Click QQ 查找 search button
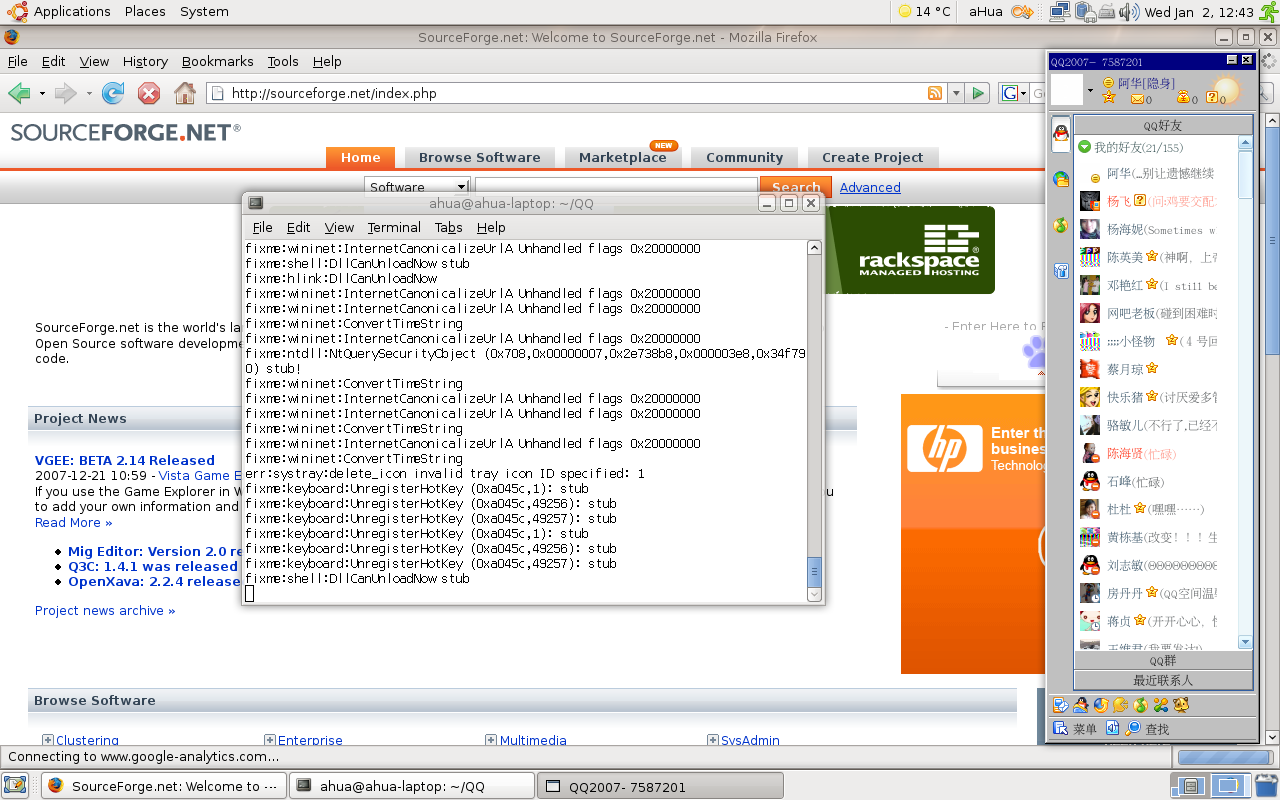The height and width of the screenshot is (800, 1280). tap(1147, 729)
